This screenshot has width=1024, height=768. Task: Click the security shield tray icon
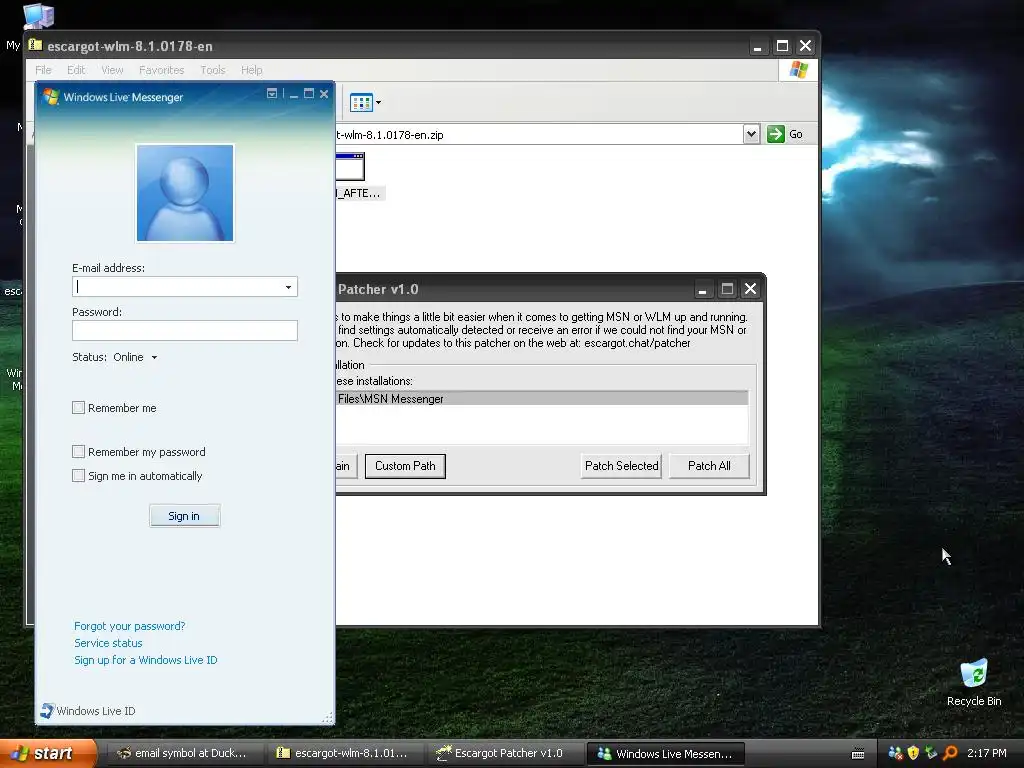(x=913, y=753)
